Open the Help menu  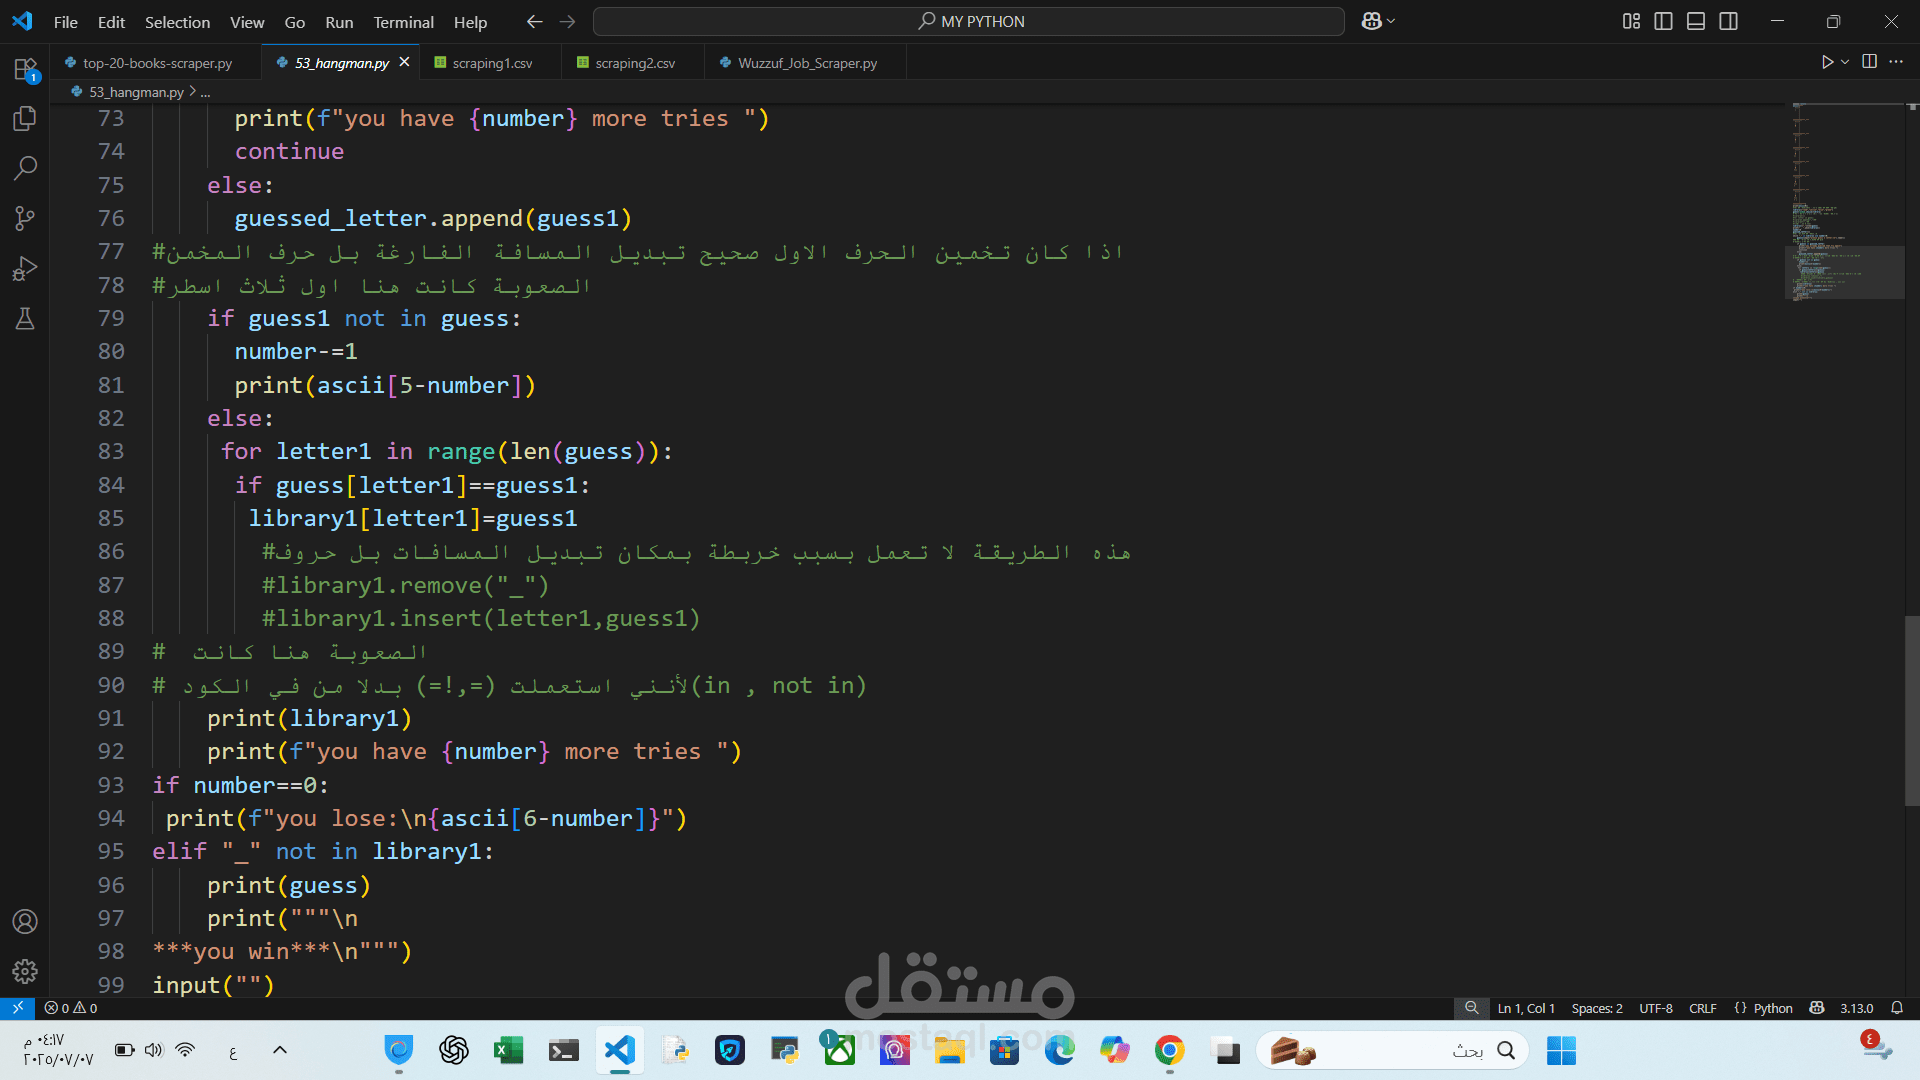tap(470, 21)
